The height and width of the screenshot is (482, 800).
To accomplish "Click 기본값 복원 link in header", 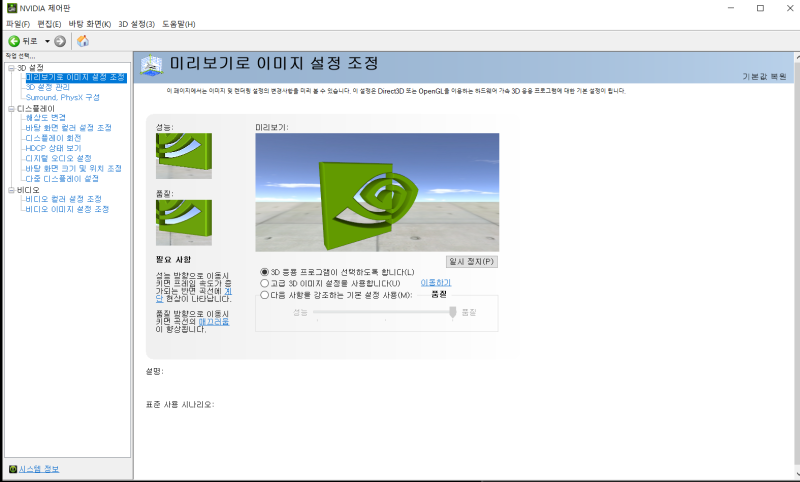I will (764, 77).
